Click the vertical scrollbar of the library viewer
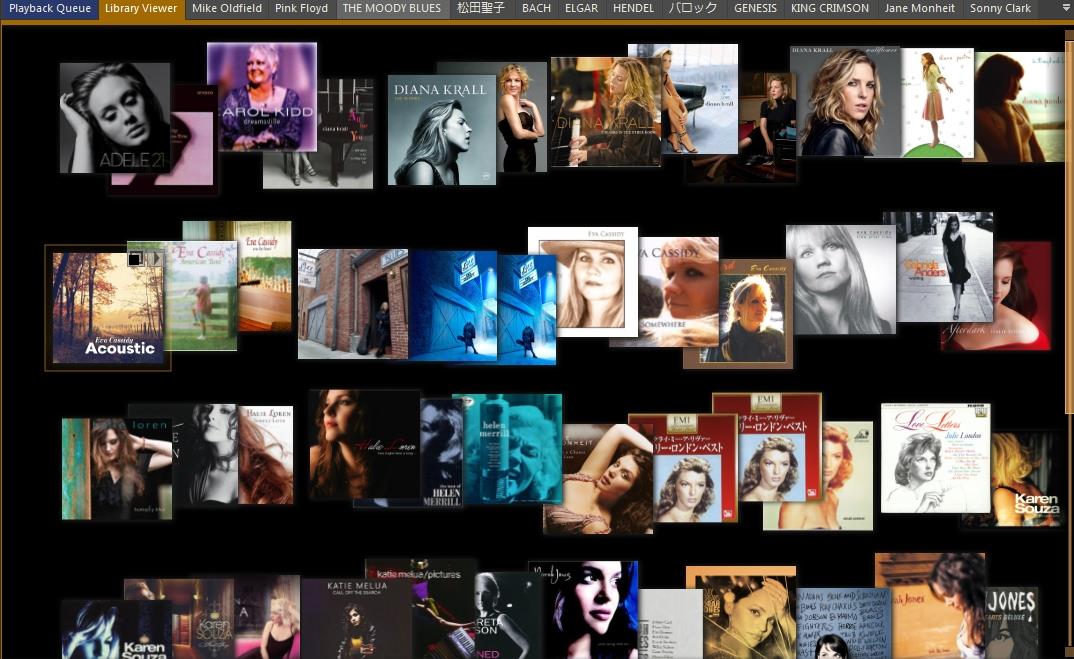The height and width of the screenshot is (659, 1074). coord(1069,226)
